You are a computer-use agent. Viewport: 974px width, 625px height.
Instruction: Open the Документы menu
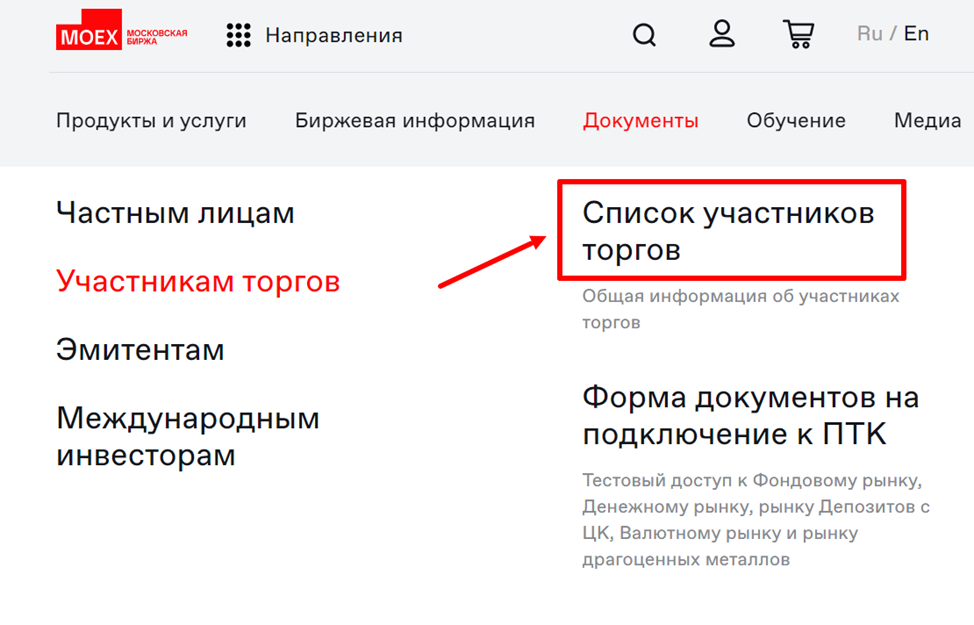pyautogui.click(x=640, y=121)
